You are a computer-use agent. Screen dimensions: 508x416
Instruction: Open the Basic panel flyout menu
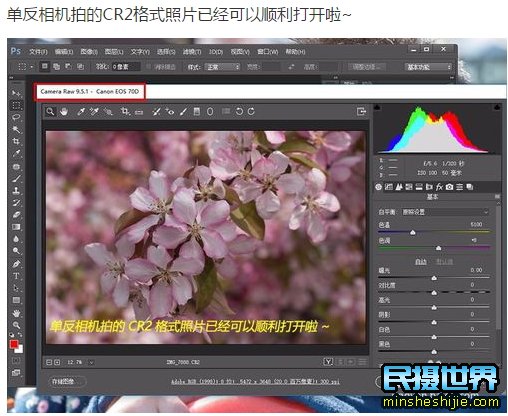497,197
